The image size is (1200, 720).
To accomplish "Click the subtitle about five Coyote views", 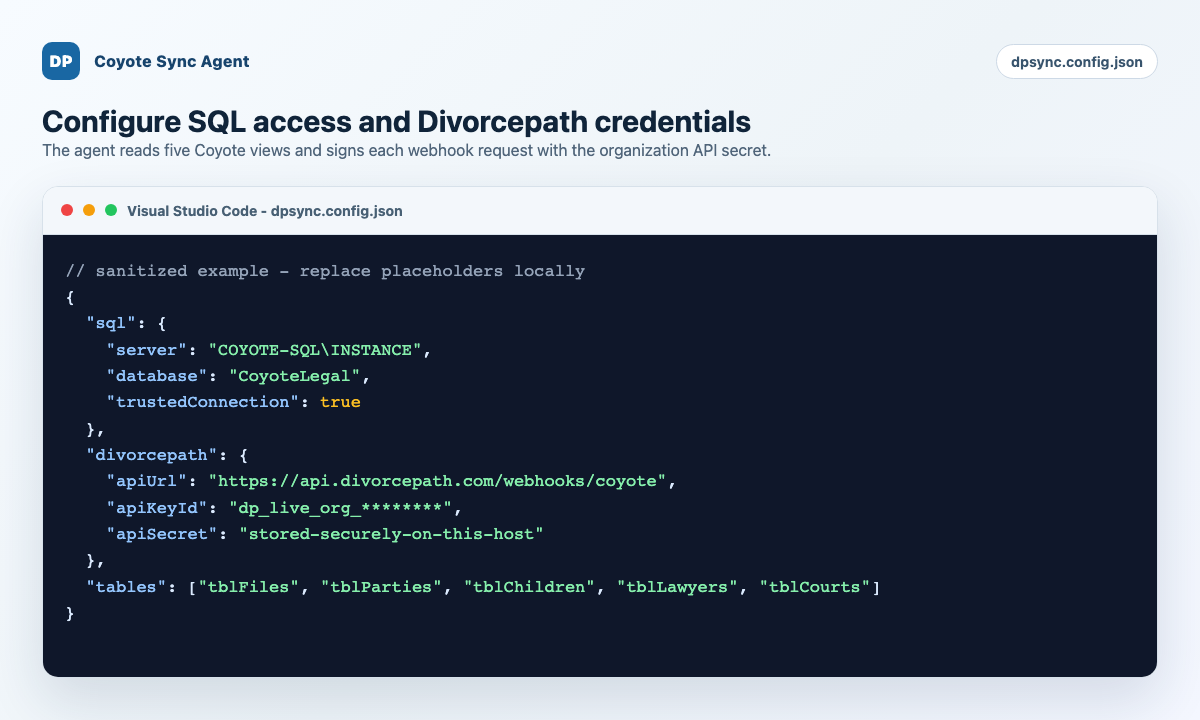I will pyautogui.click(x=406, y=152).
